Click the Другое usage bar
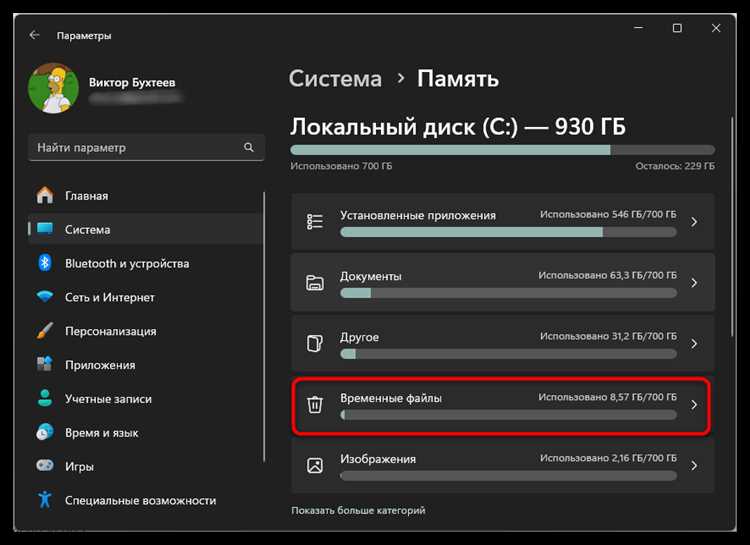 pyautogui.click(x=508, y=354)
